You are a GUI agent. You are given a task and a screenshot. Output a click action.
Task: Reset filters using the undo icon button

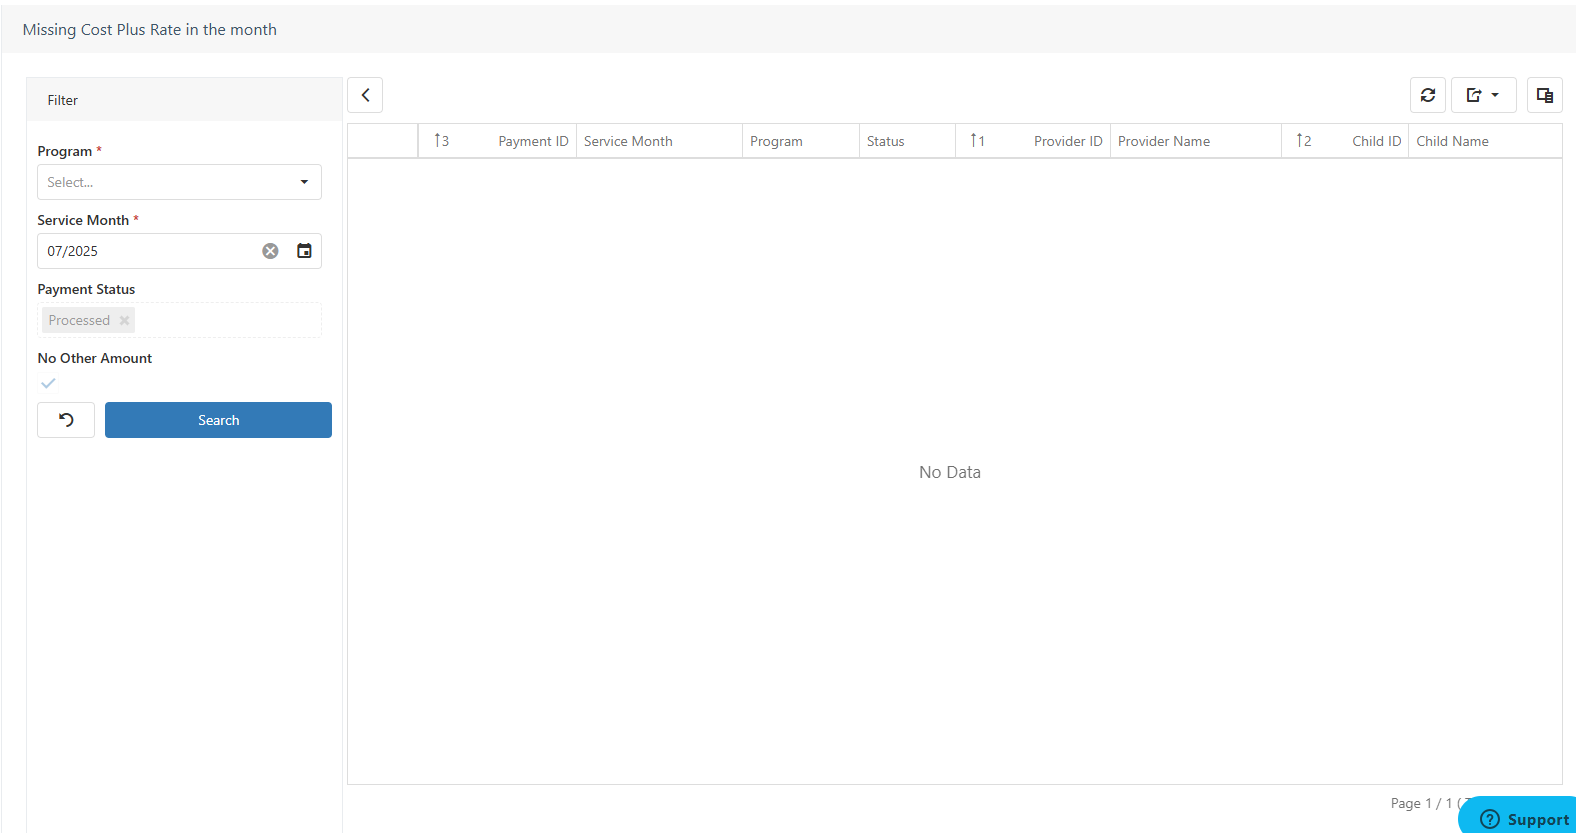point(66,420)
